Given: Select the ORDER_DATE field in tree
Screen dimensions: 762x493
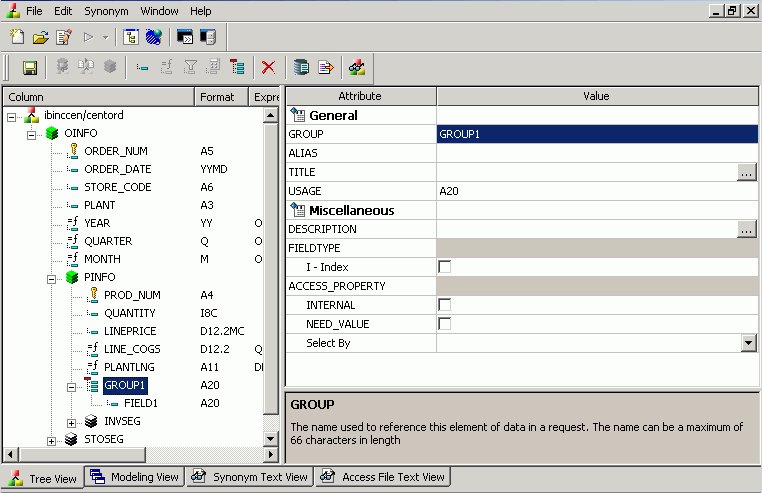Looking at the screenshot, I should point(117,169).
